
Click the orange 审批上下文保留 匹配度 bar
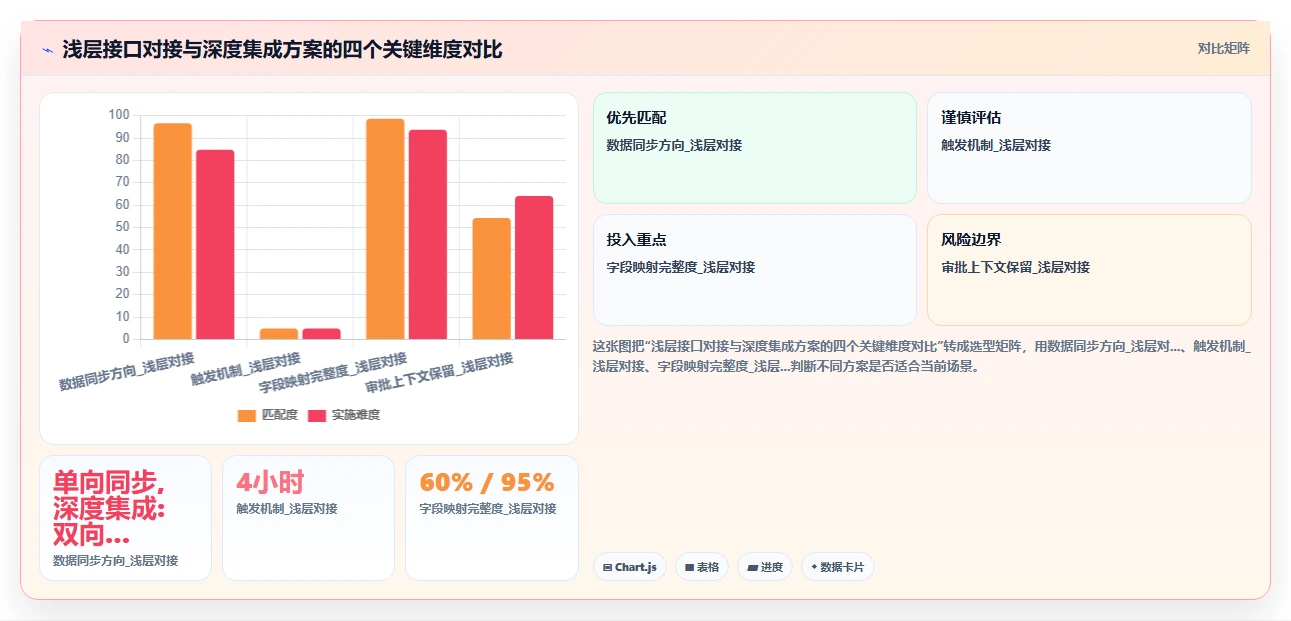click(x=492, y=278)
